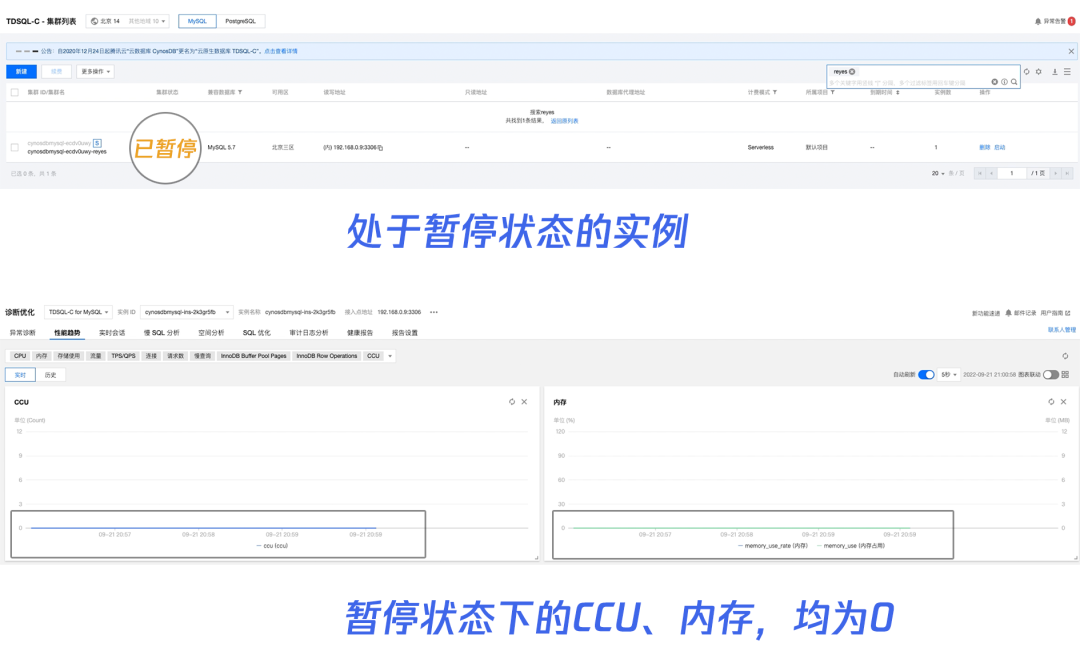The image size is (1080, 659).
Task: Open the 联系人管理 link
Action: (x=1061, y=330)
